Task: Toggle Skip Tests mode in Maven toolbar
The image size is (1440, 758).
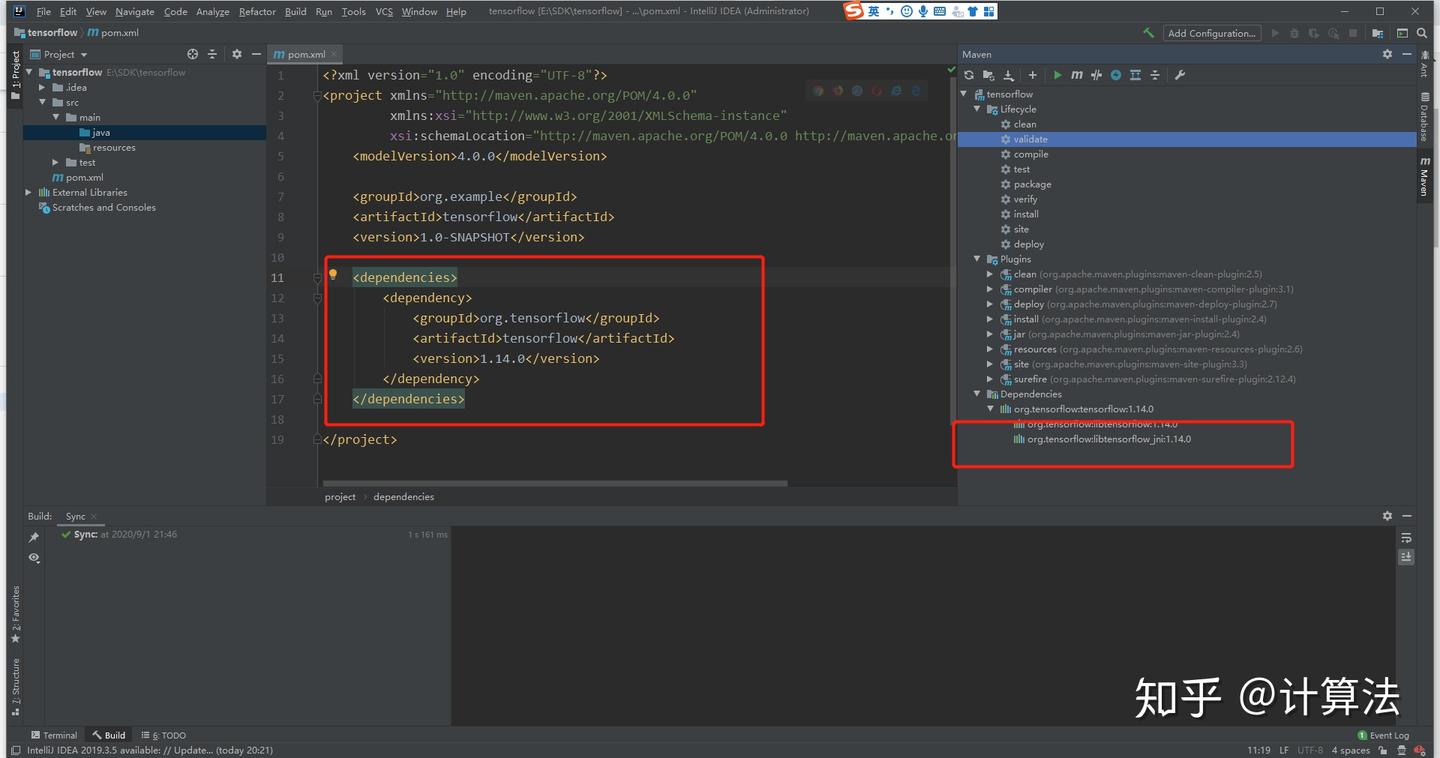Action: tap(1116, 75)
